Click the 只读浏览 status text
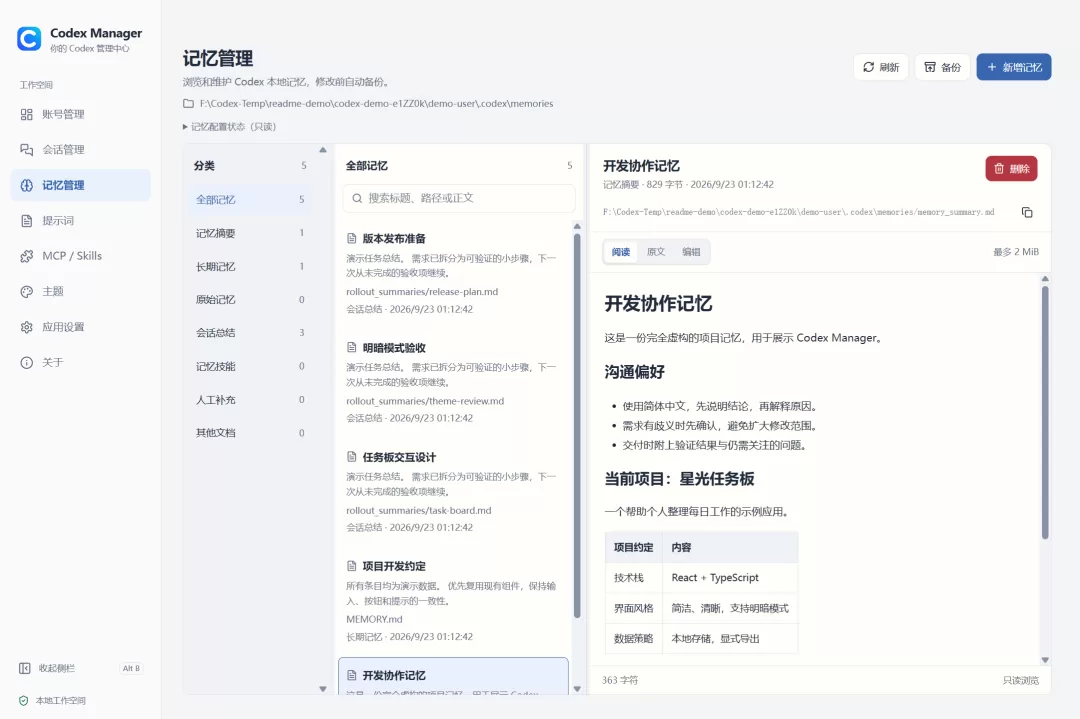Screen dimensions: 1080x719 coord(1021,680)
